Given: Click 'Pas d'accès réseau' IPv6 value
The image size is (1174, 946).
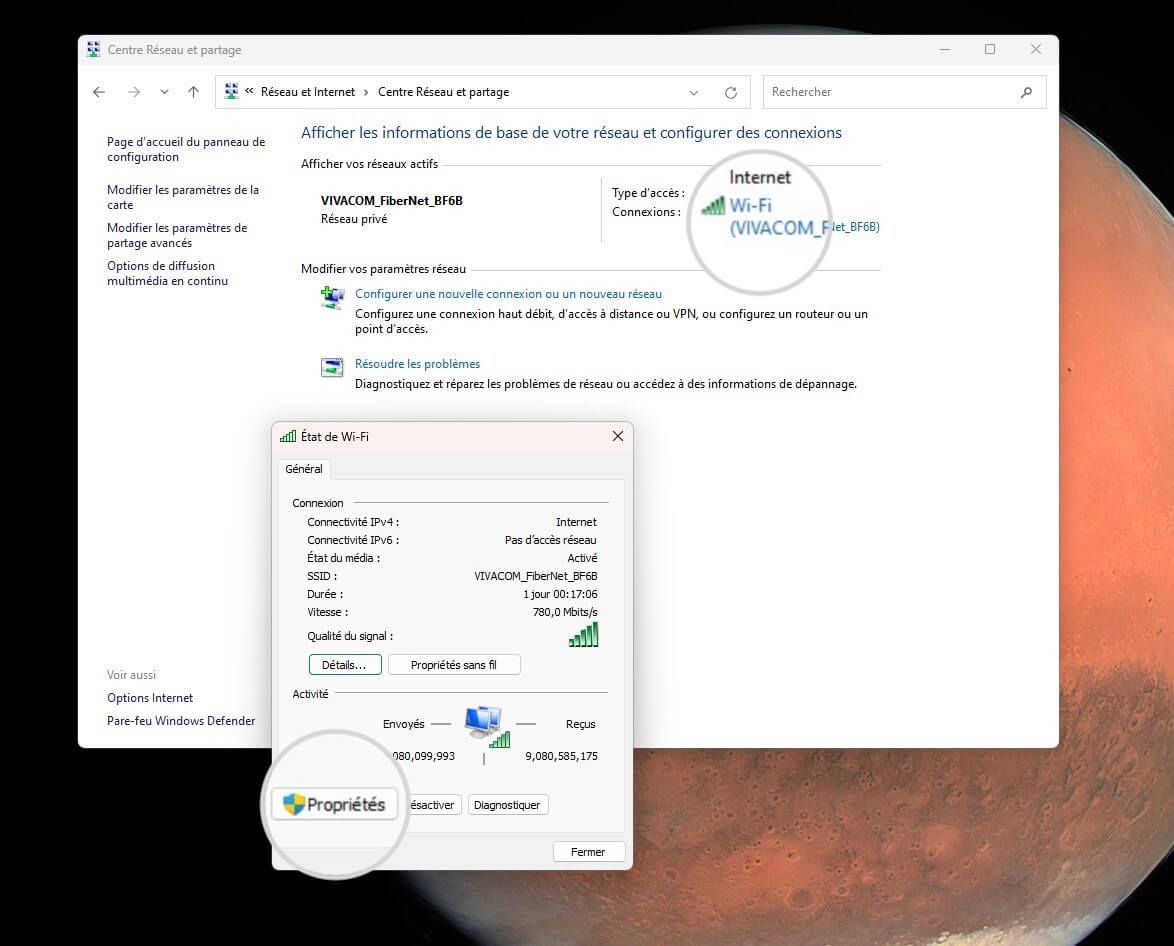Looking at the screenshot, I should [550, 540].
